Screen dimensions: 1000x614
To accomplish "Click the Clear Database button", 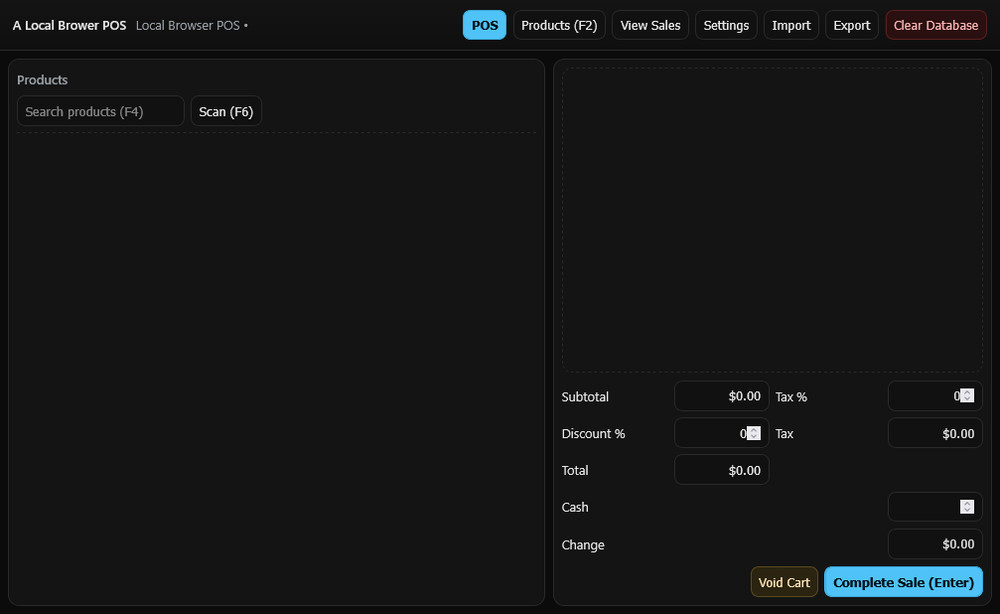I will pos(935,24).
